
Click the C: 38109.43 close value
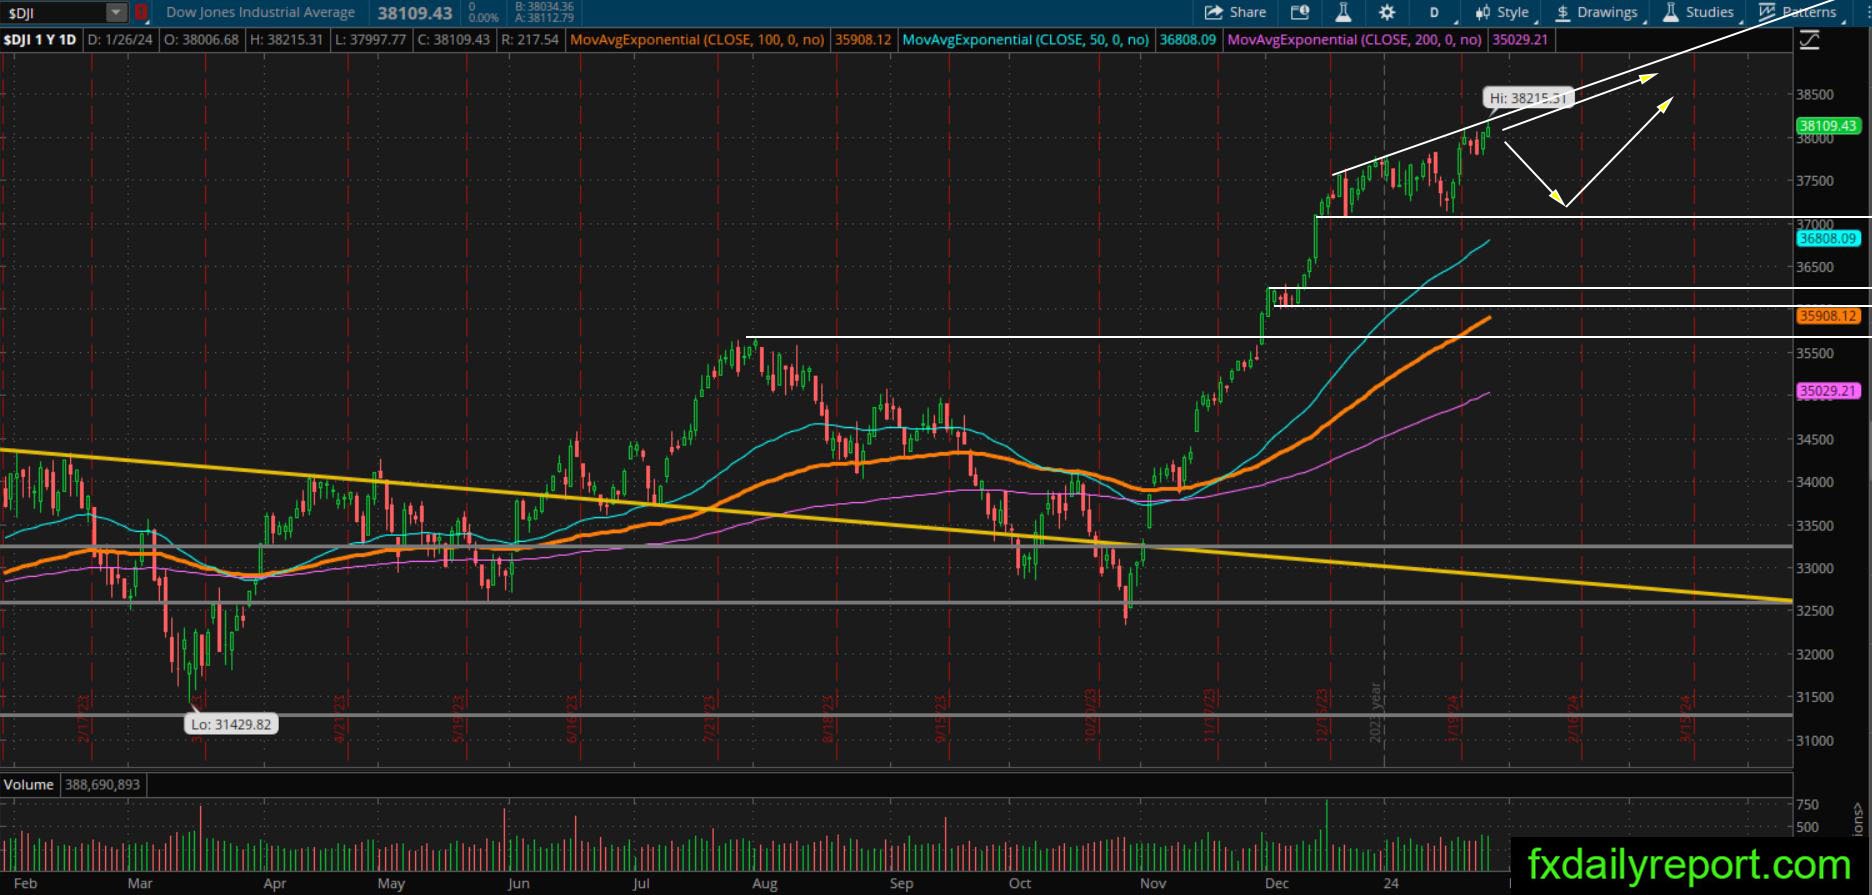click(x=453, y=40)
